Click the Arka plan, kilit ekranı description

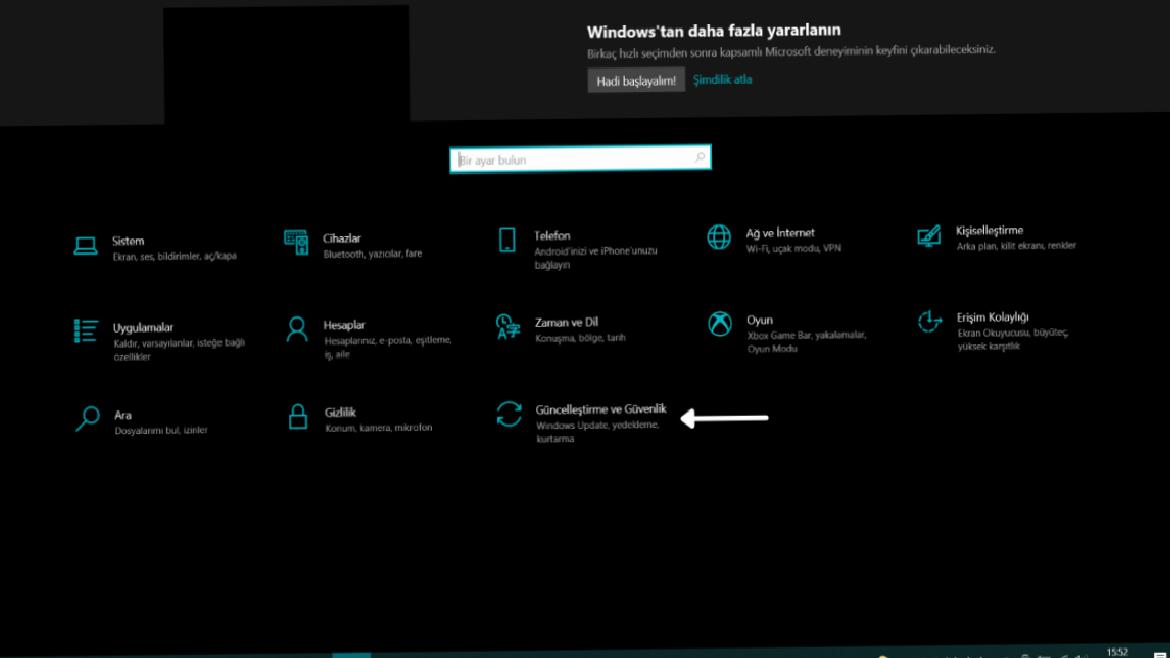pos(1016,245)
